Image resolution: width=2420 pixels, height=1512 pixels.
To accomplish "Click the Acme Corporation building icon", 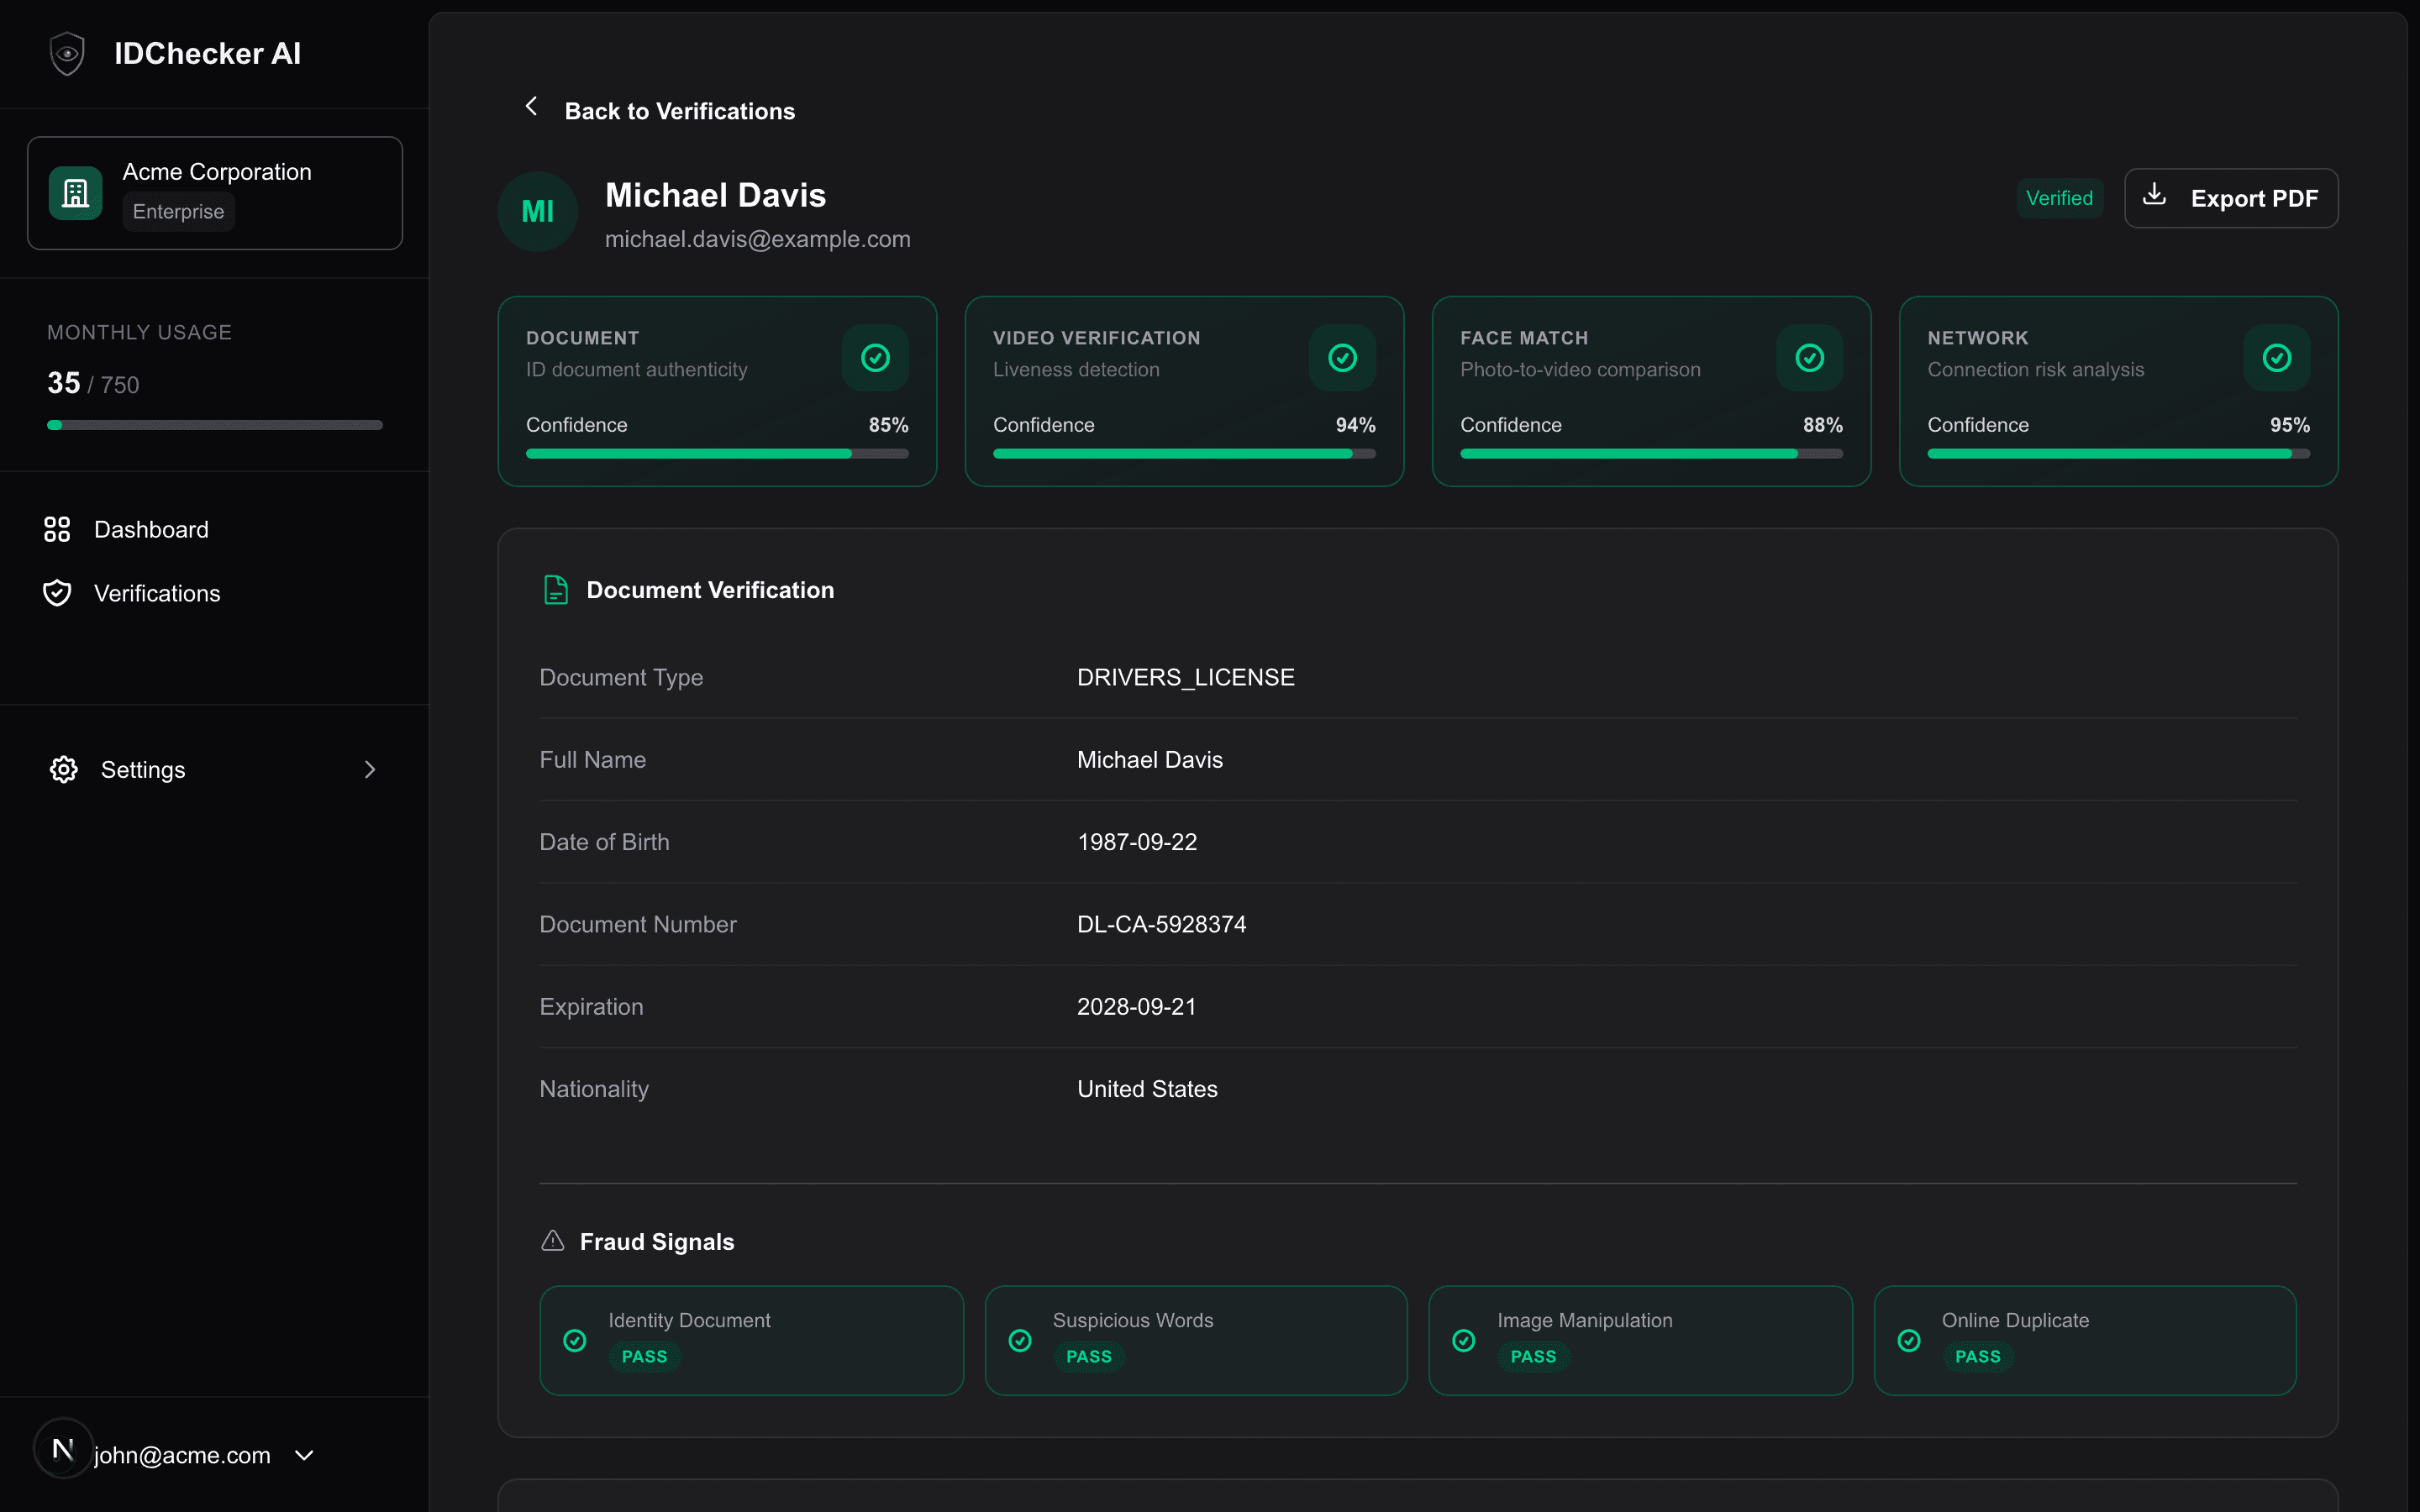I will click(76, 193).
